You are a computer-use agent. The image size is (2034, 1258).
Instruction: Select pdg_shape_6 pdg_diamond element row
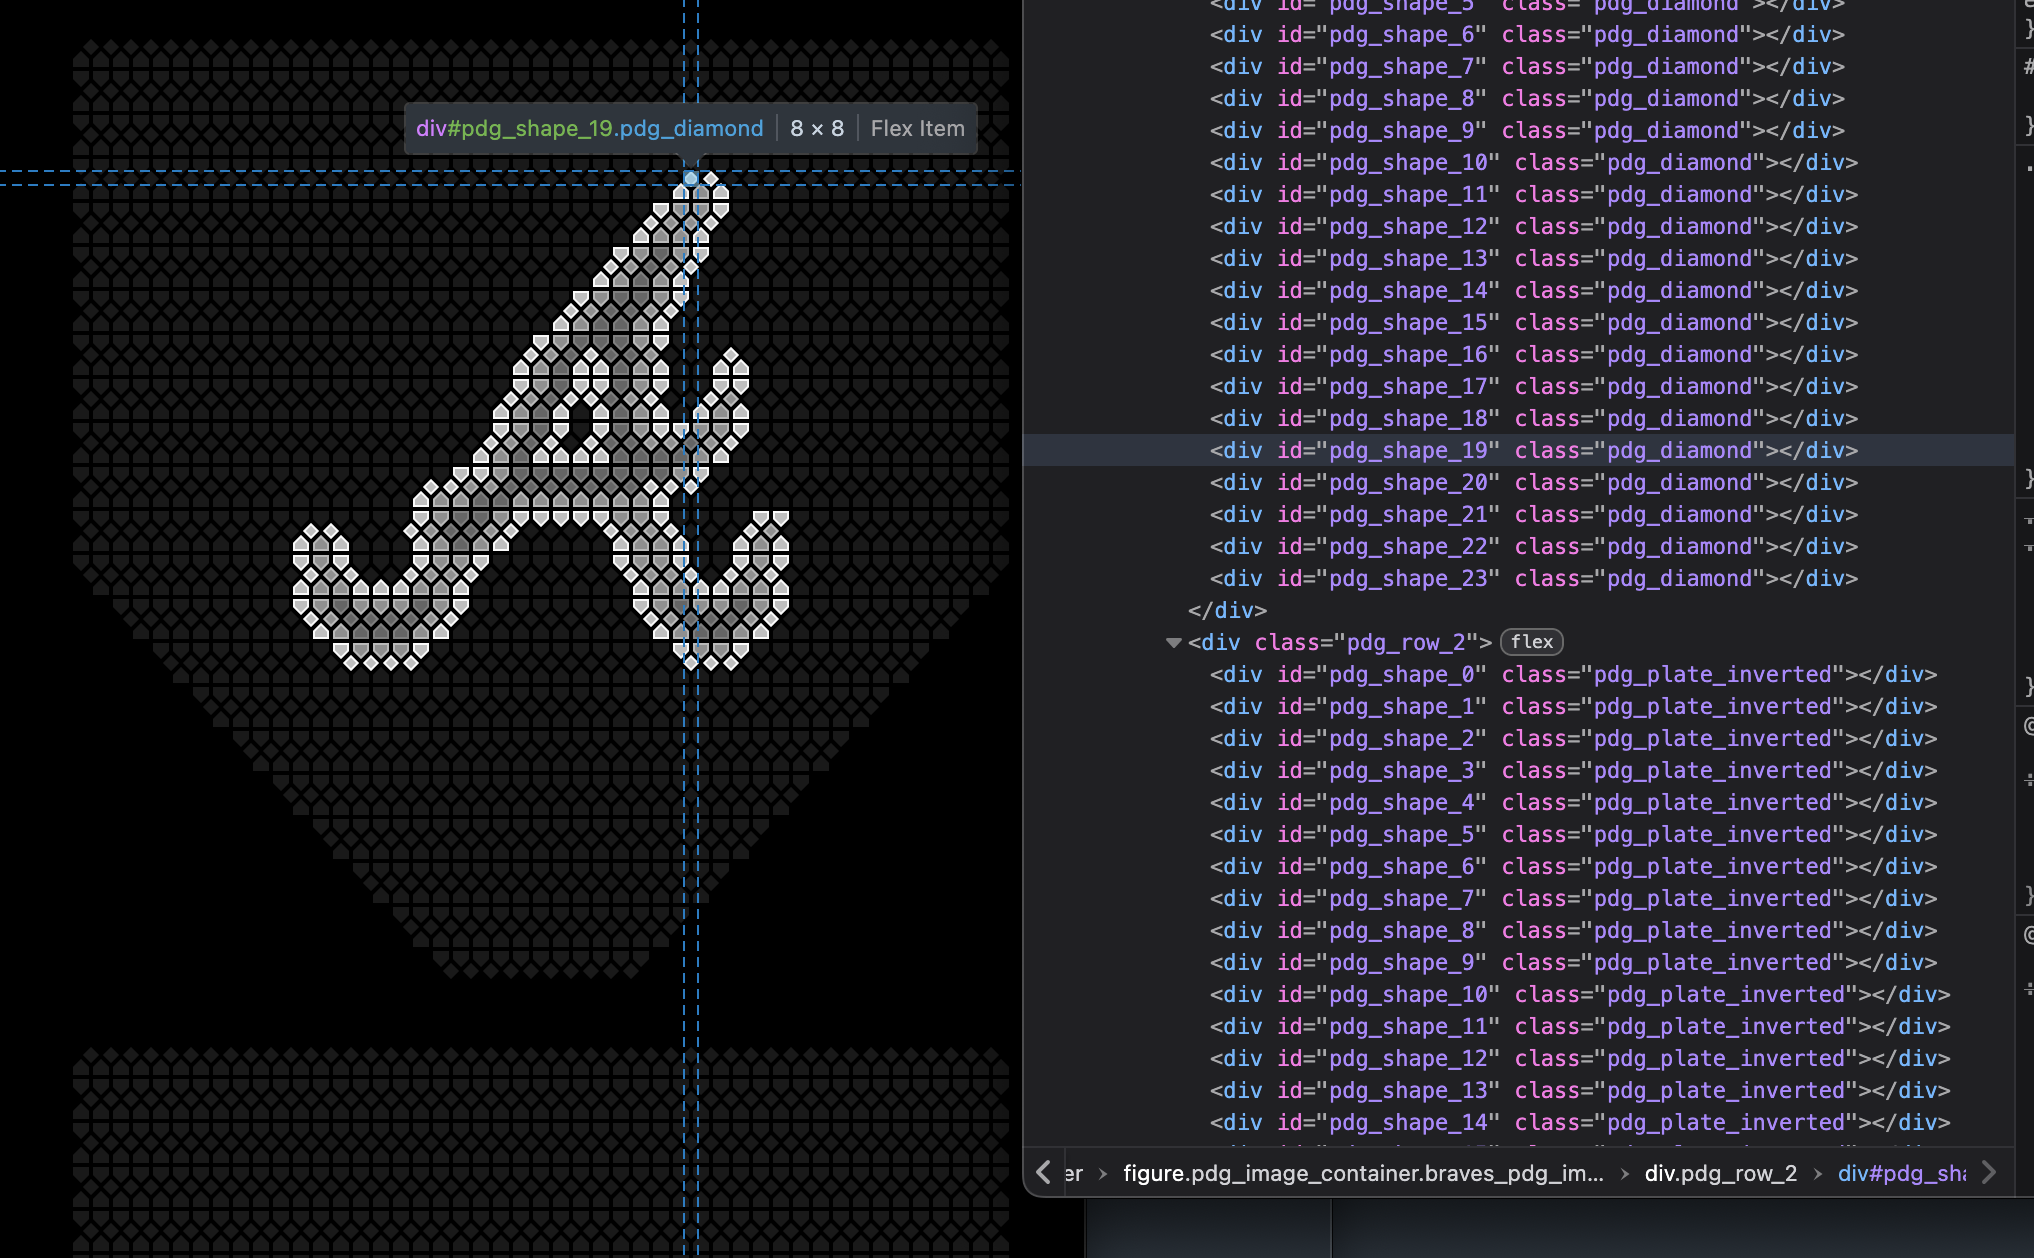pyautogui.click(x=1519, y=34)
